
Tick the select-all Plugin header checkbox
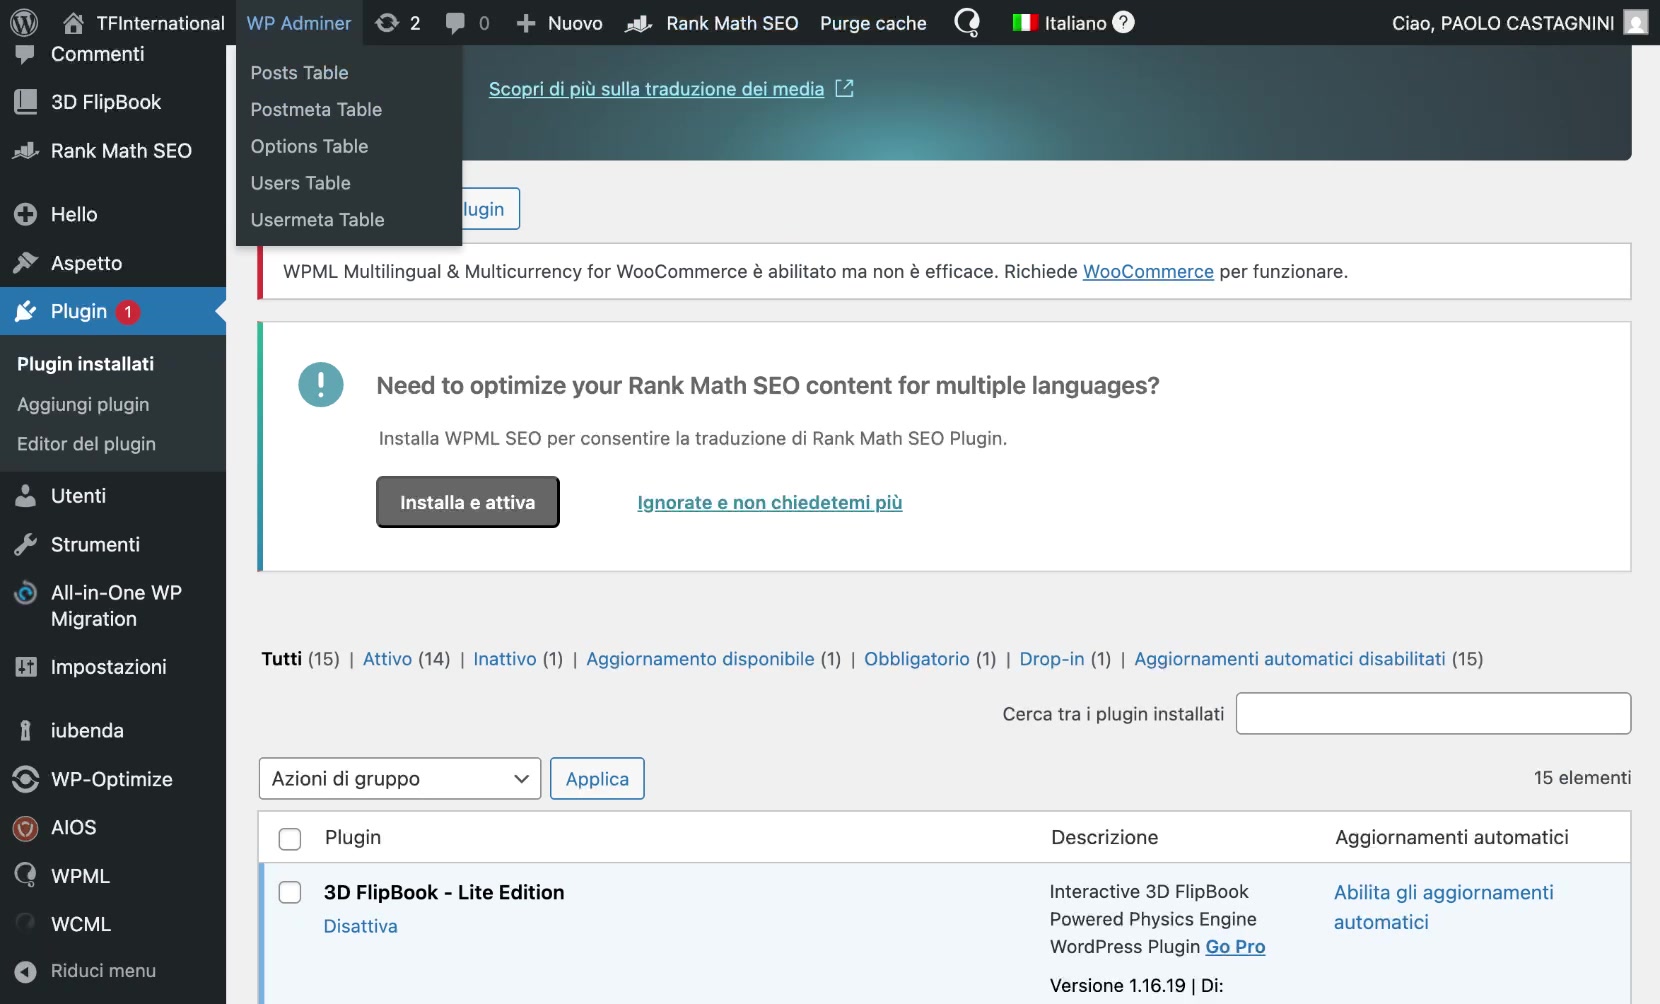290,839
